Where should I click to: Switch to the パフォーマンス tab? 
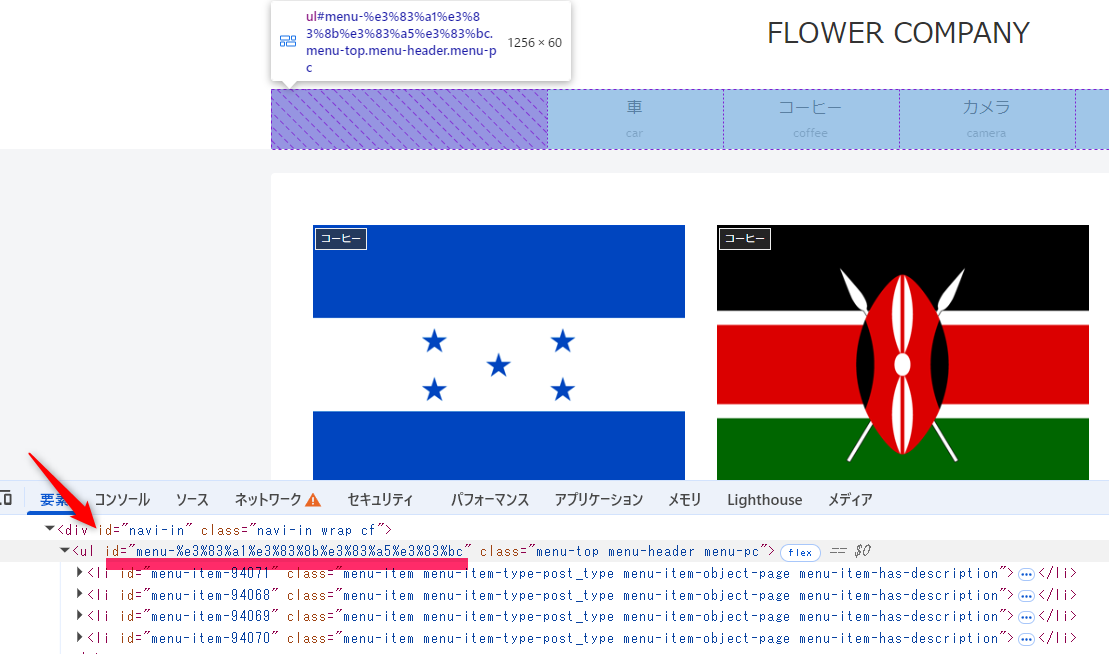489,500
